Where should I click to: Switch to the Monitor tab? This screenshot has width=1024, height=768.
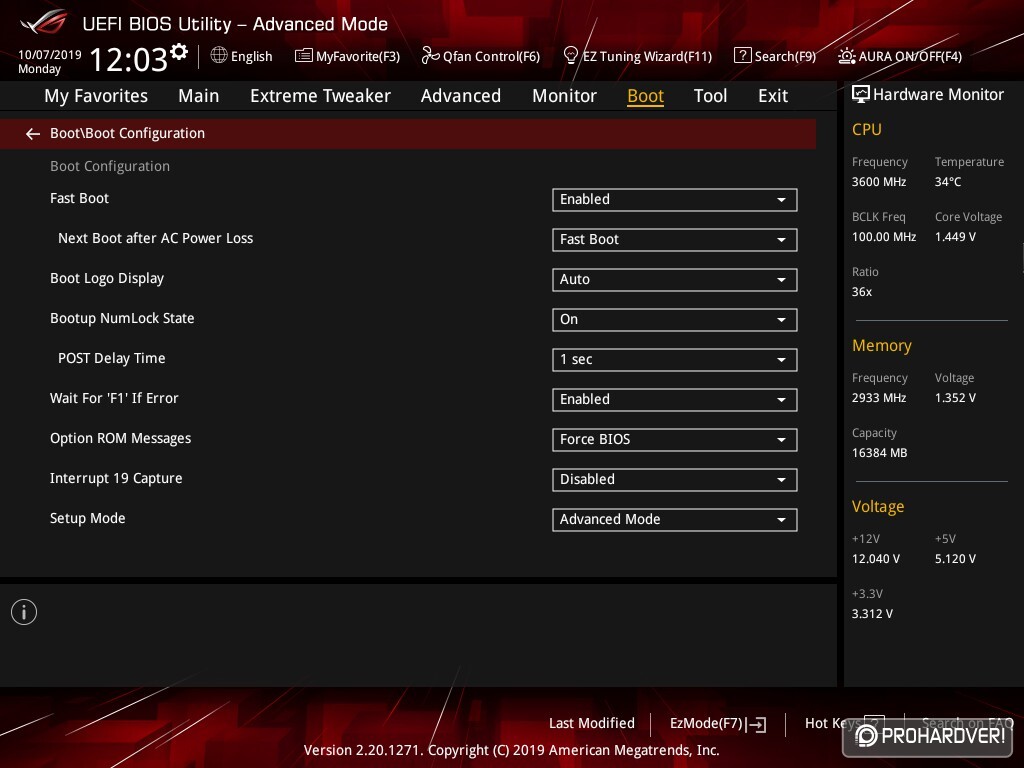564,96
